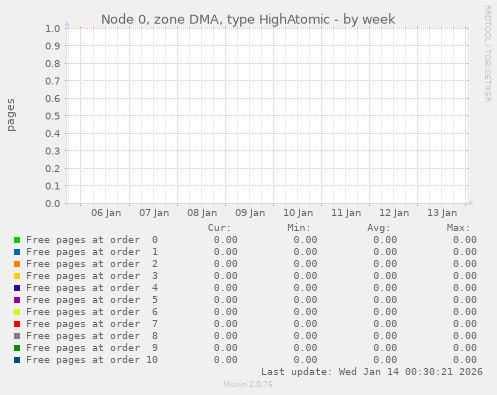Select 'Free pages at order 10' label

coord(92,360)
